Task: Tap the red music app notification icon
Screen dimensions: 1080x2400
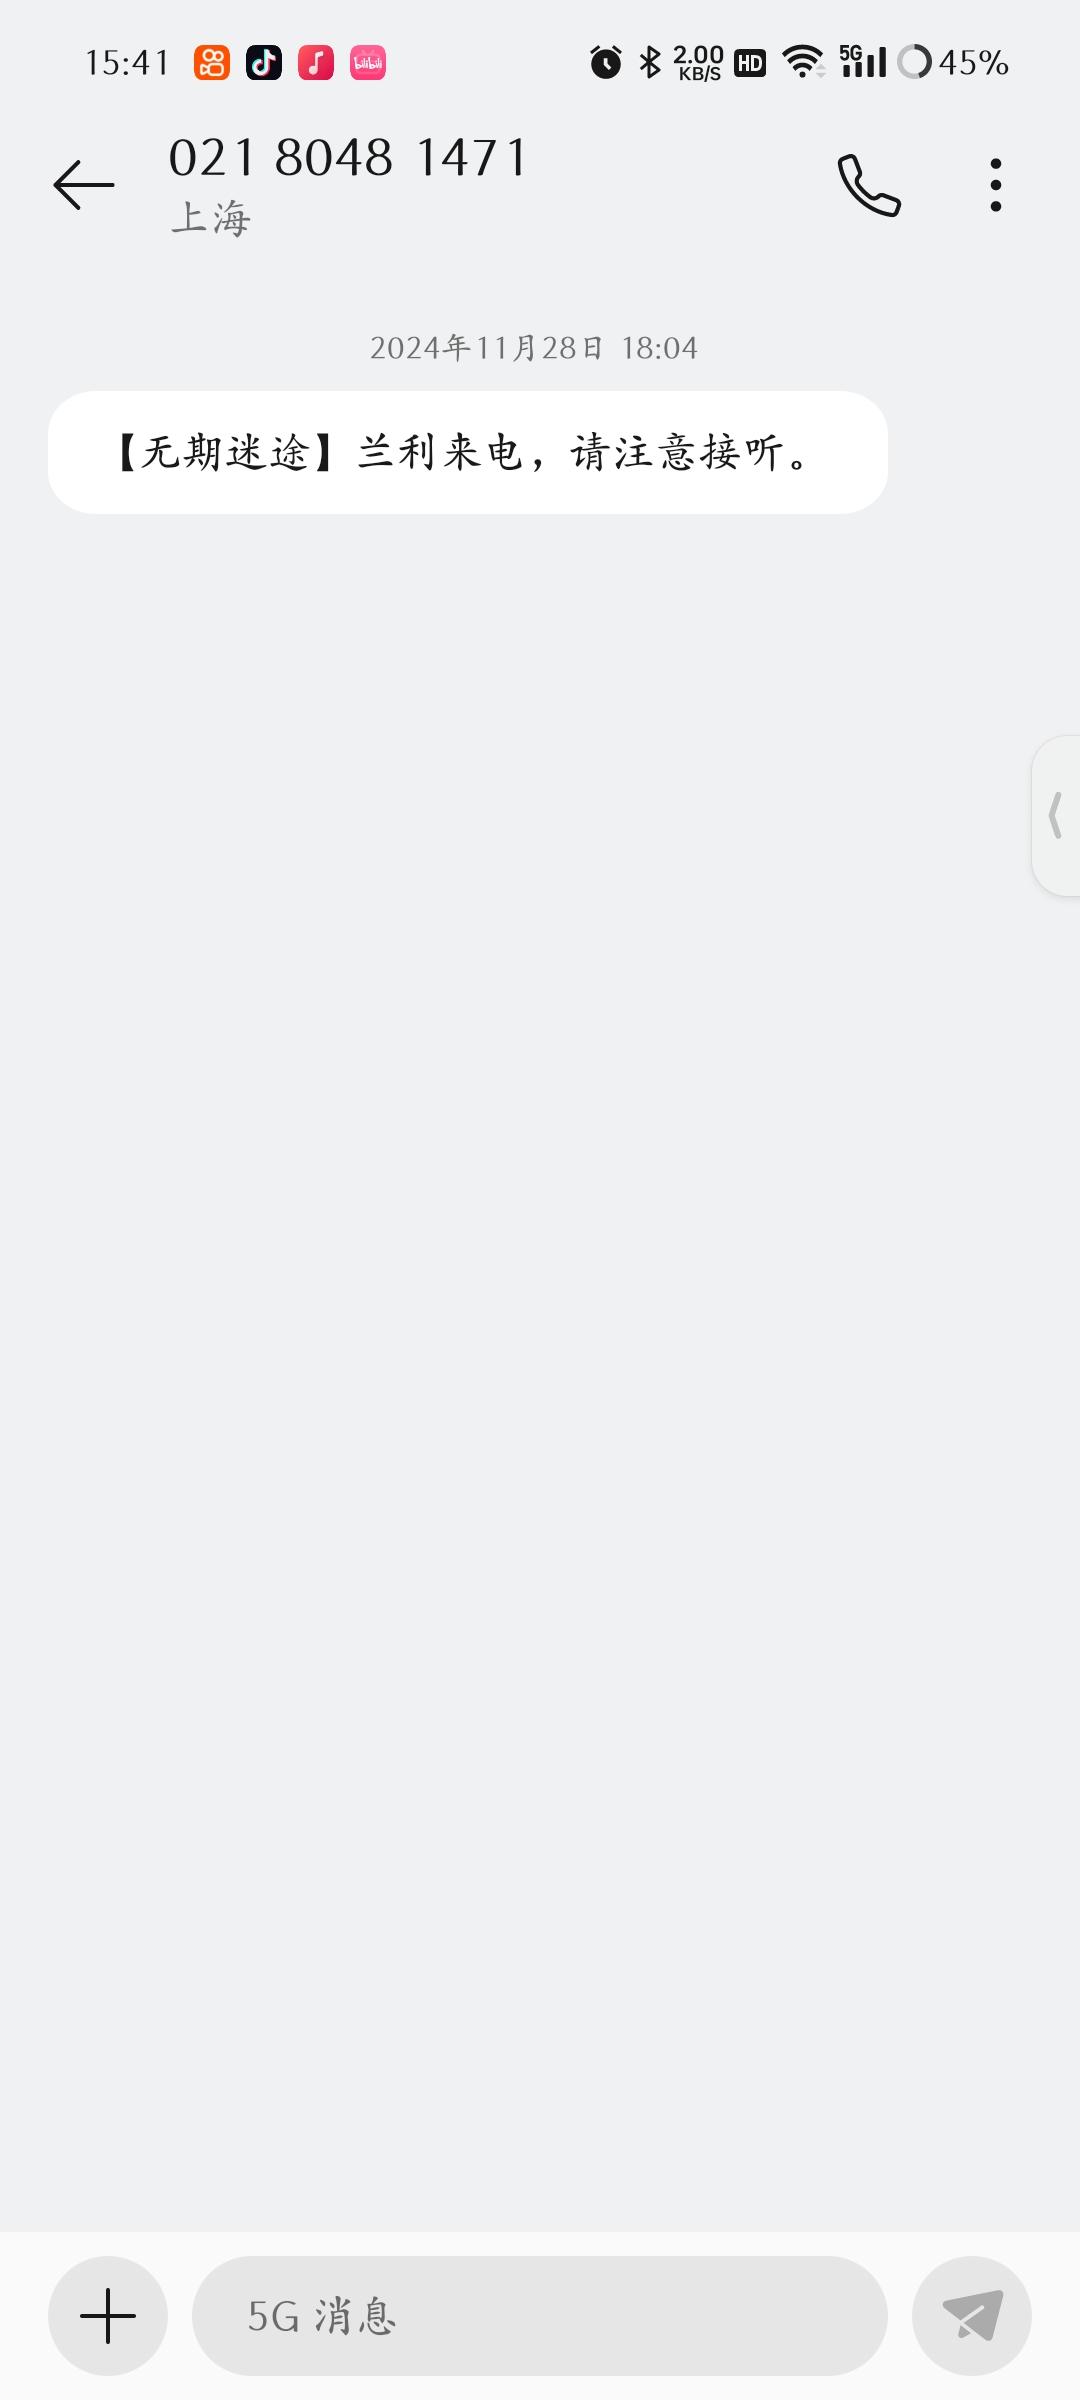Action: [x=316, y=63]
